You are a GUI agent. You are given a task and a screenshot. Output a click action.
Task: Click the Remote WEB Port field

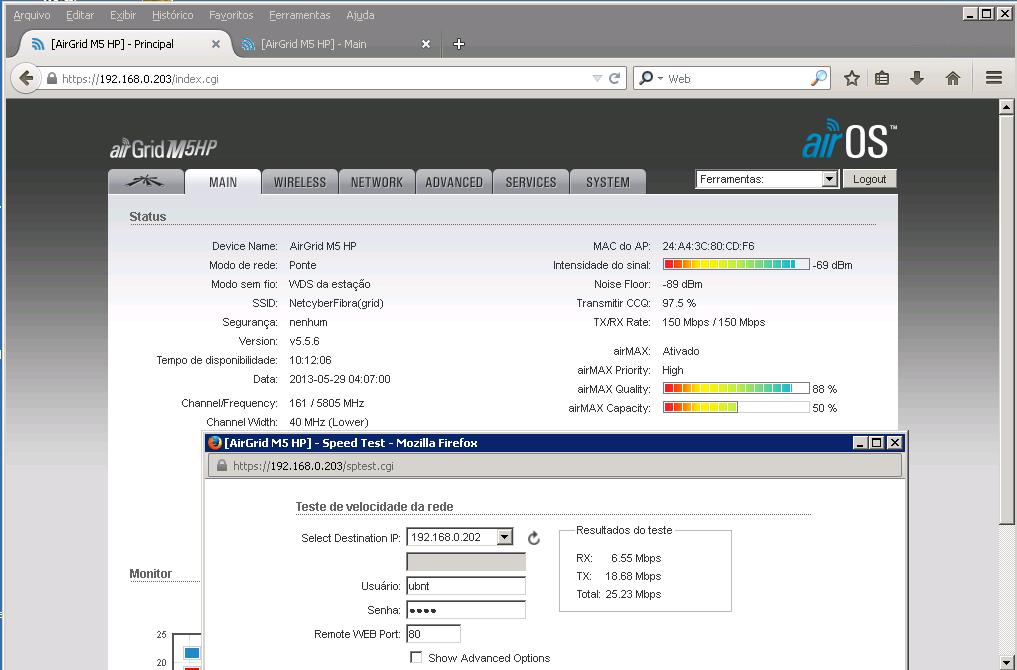[x=433, y=634]
